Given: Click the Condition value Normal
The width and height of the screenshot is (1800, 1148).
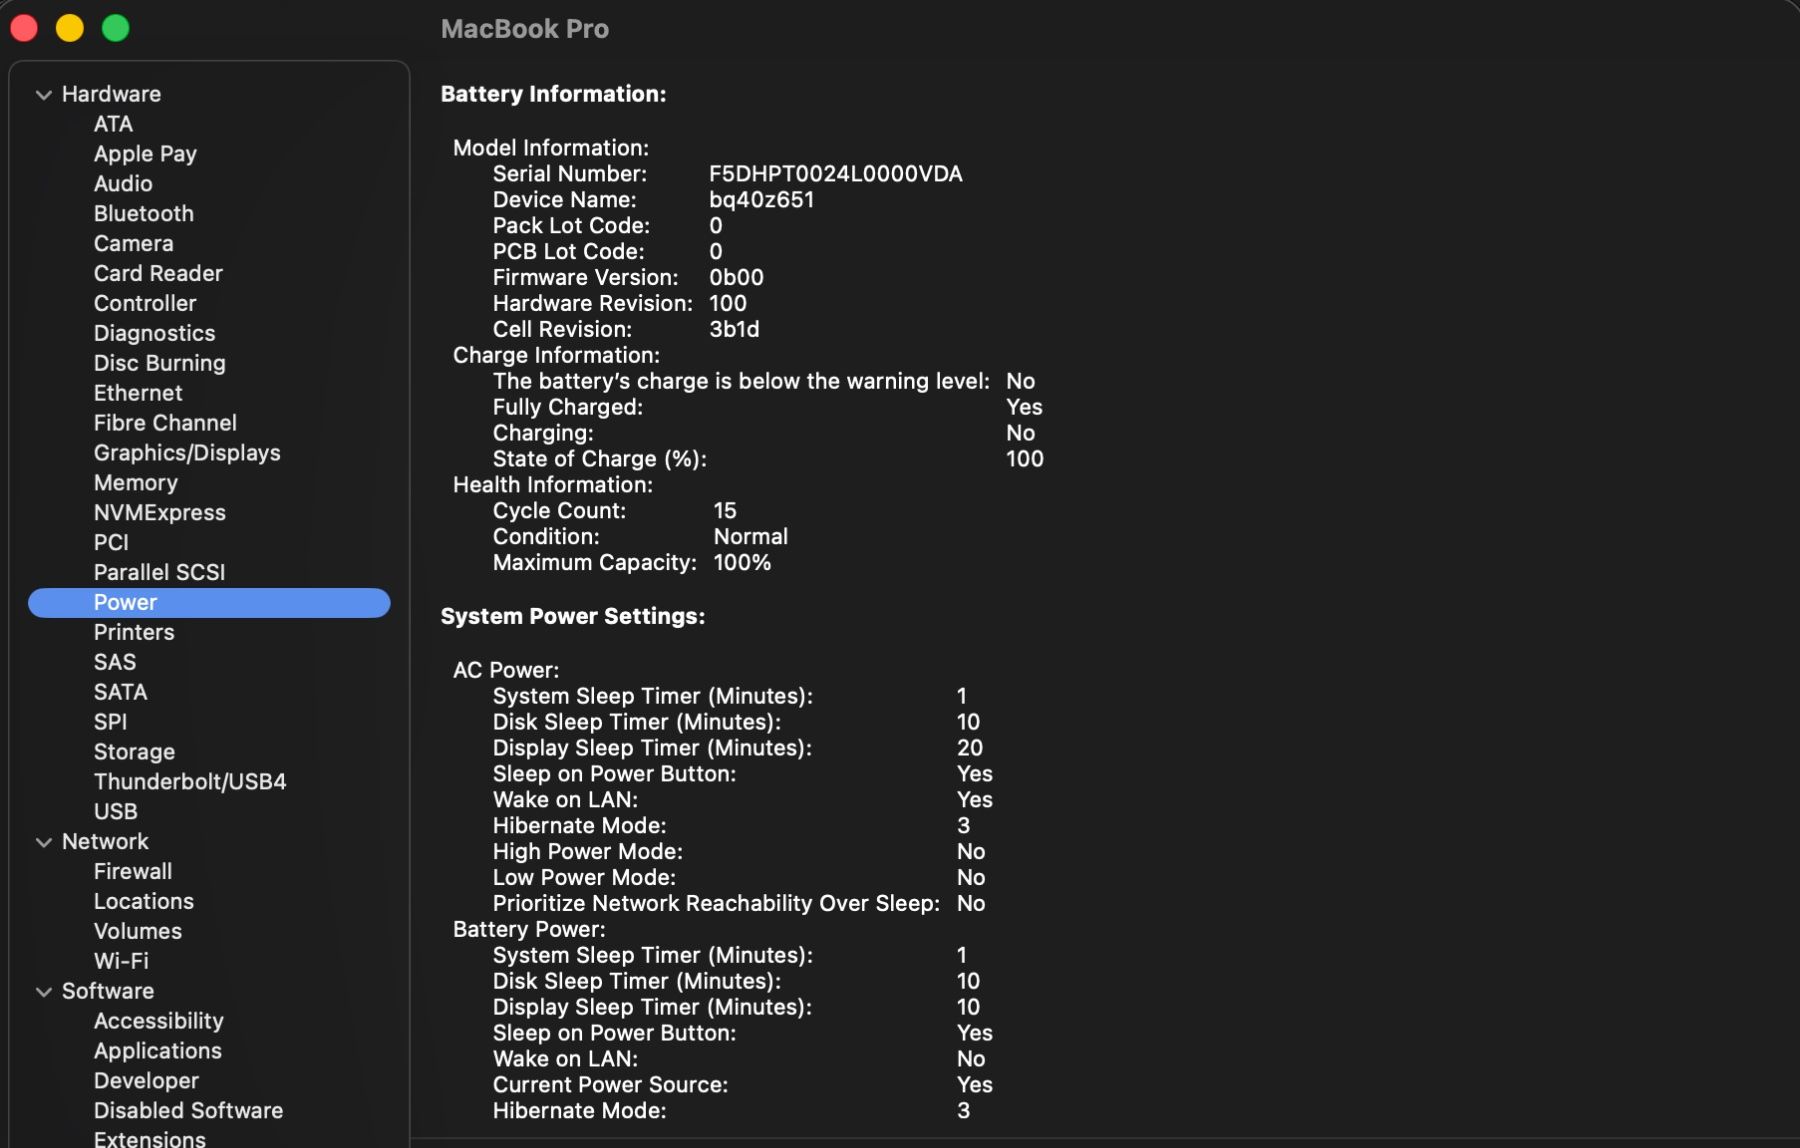Looking at the screenshot, I should pos(751,537).
